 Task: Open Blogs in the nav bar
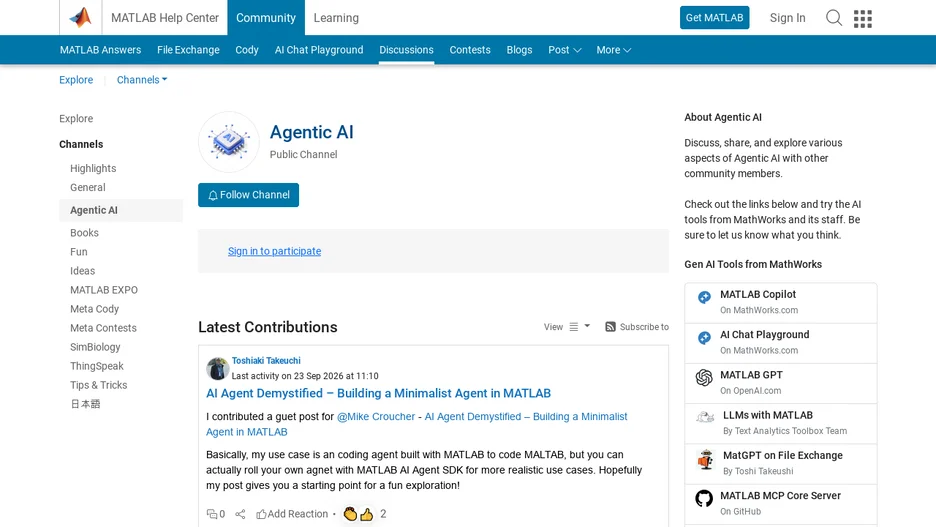click(x=519, y=50)
